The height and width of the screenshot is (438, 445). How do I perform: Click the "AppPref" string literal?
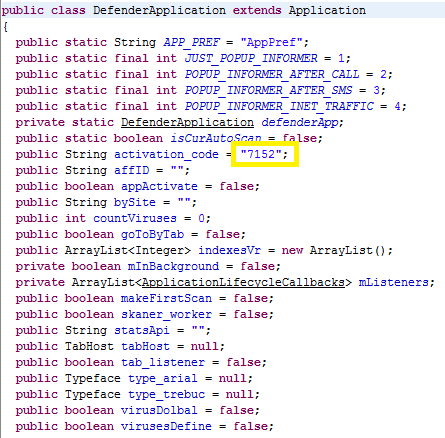(271, 43)
